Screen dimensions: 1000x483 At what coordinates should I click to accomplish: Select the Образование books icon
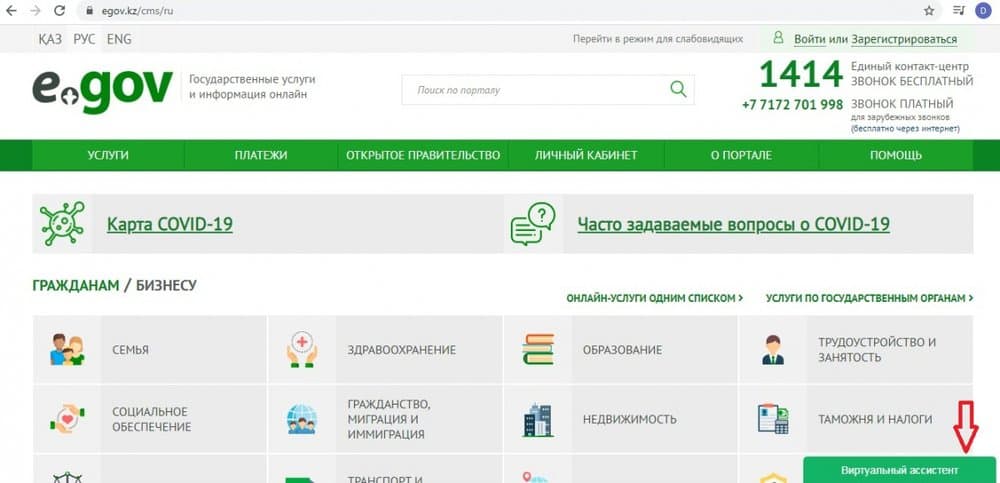click(538, 350)
